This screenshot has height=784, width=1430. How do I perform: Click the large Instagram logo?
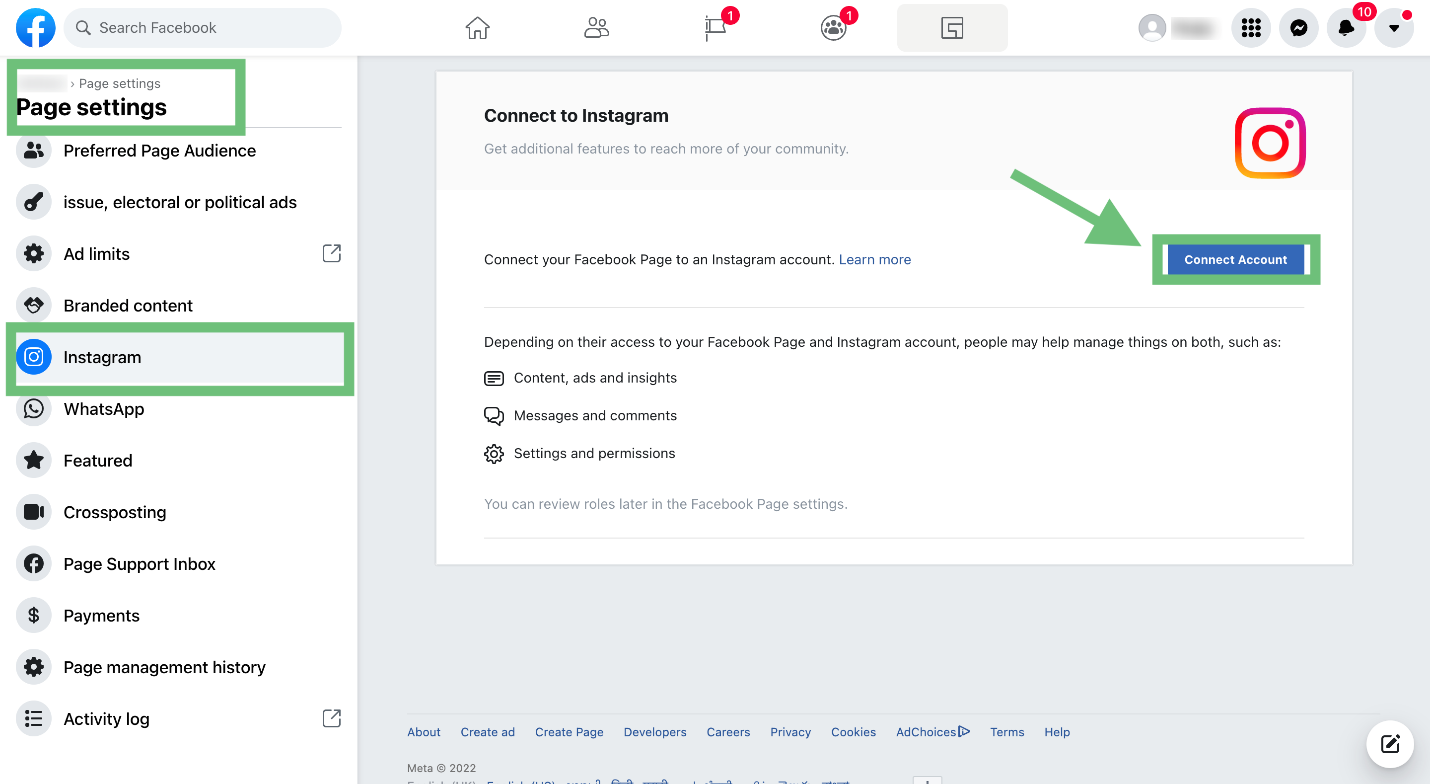[x=1270, y=143]
